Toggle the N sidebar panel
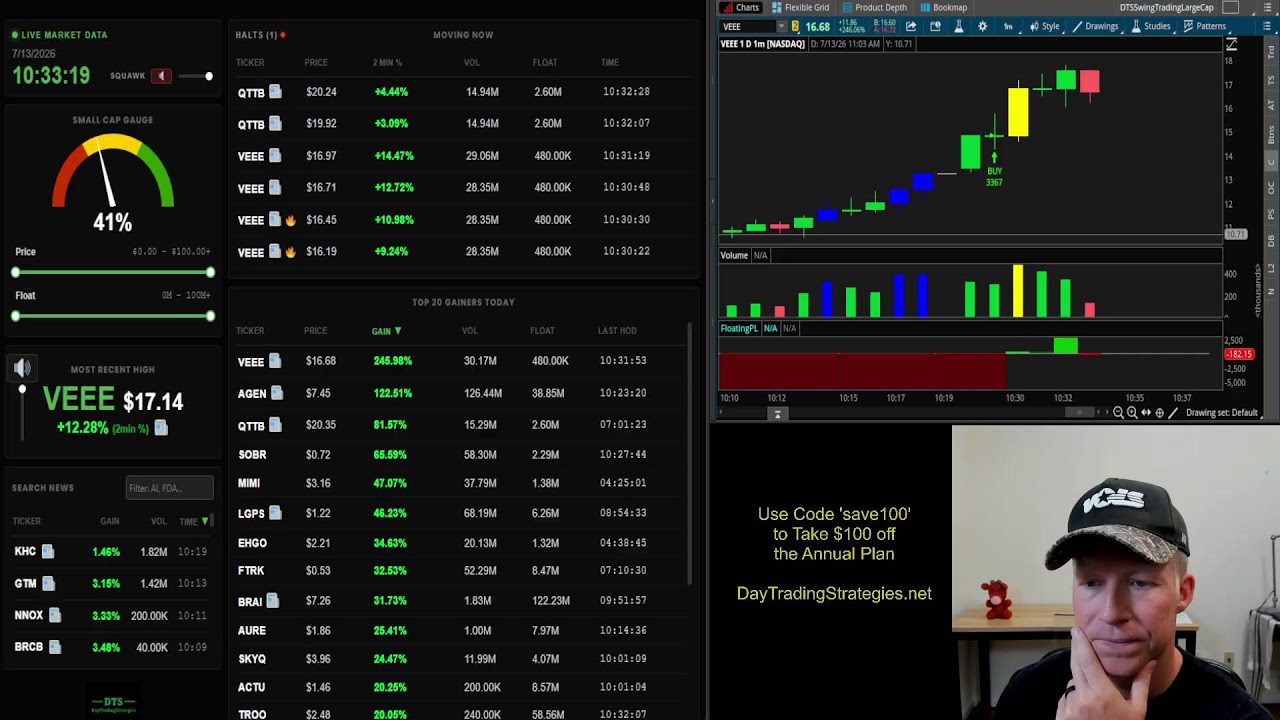Screen dimensions: 1280x720 coord(1272,291)
